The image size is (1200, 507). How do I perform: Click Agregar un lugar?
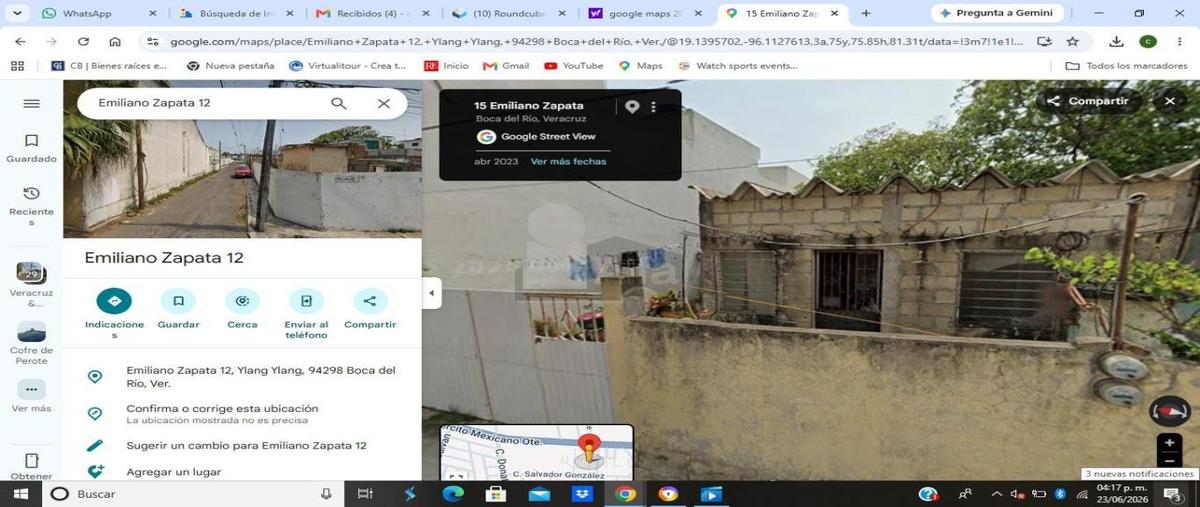173,471
